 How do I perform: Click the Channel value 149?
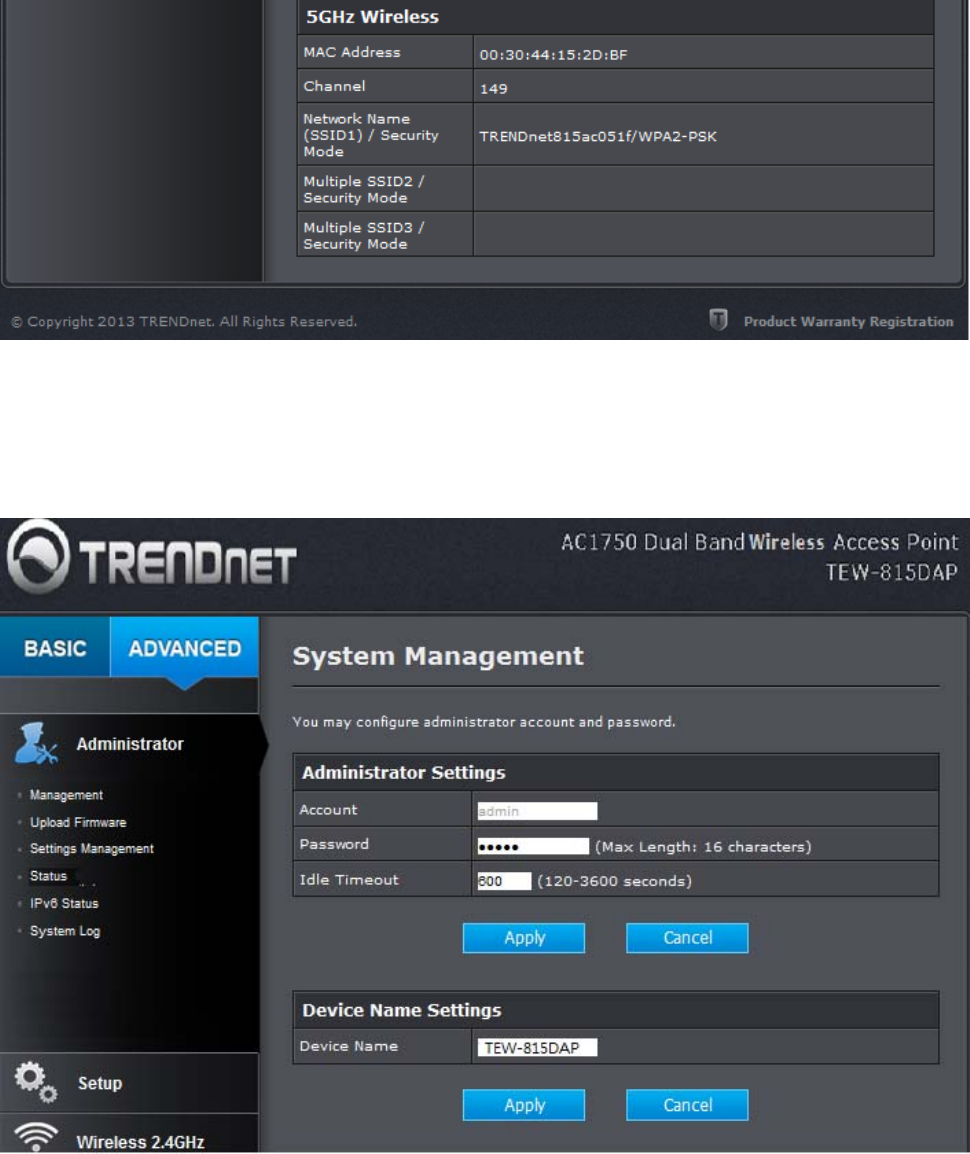point(493,88)
